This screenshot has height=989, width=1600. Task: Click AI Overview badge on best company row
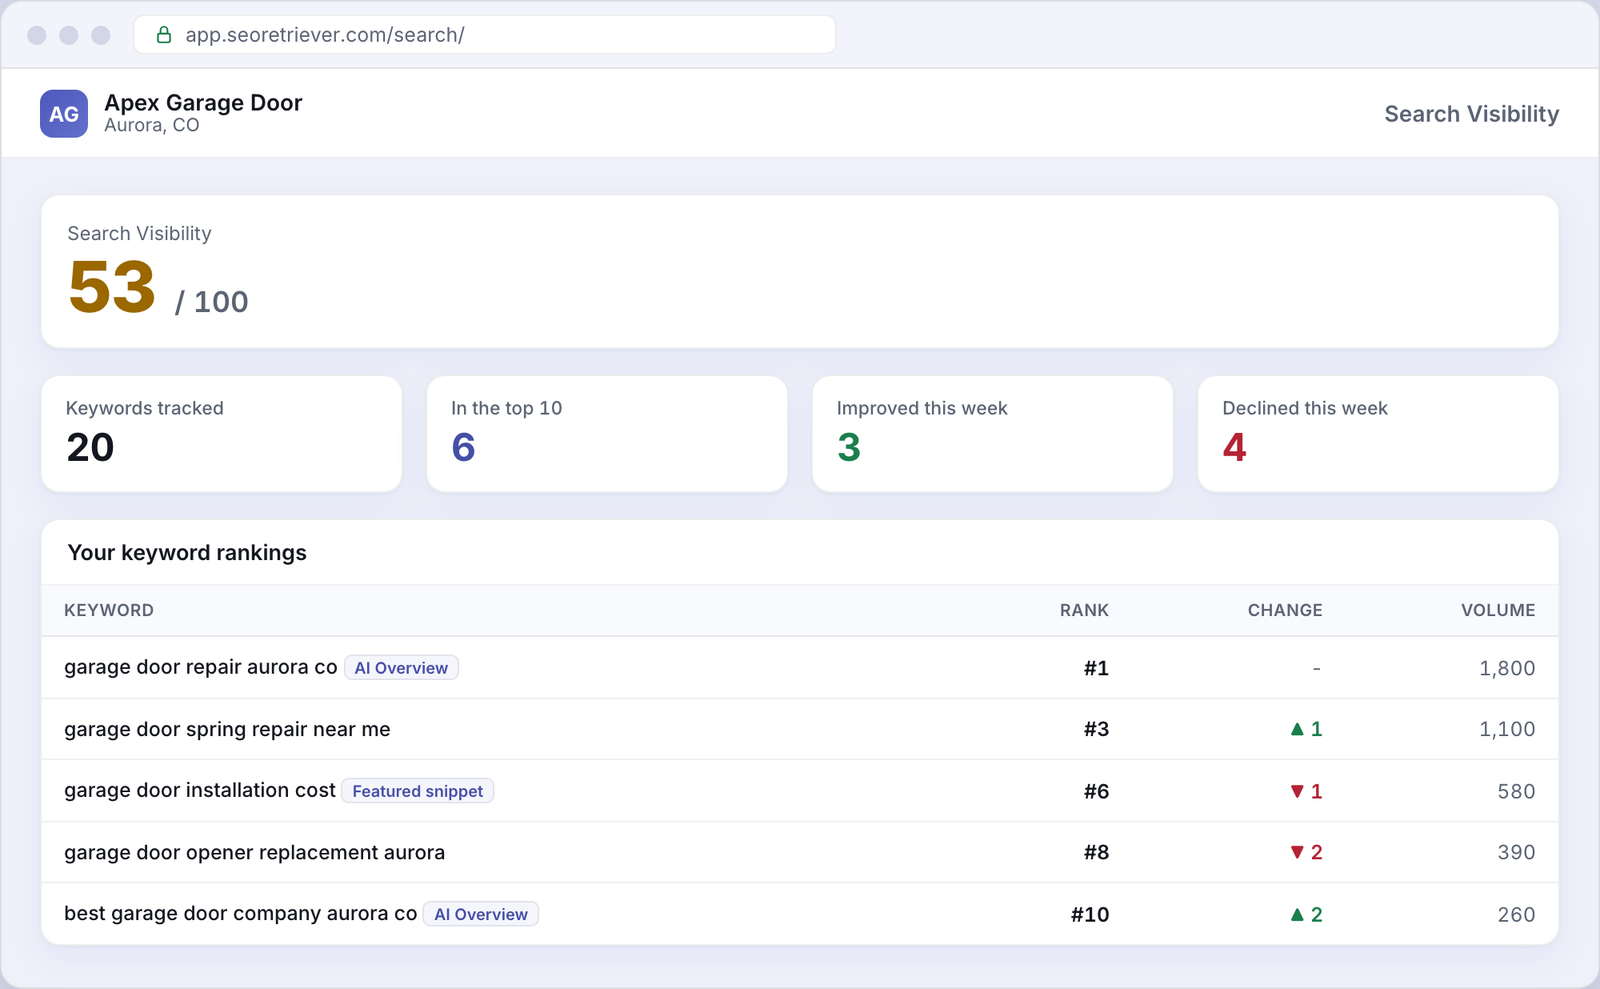point(481,914)
